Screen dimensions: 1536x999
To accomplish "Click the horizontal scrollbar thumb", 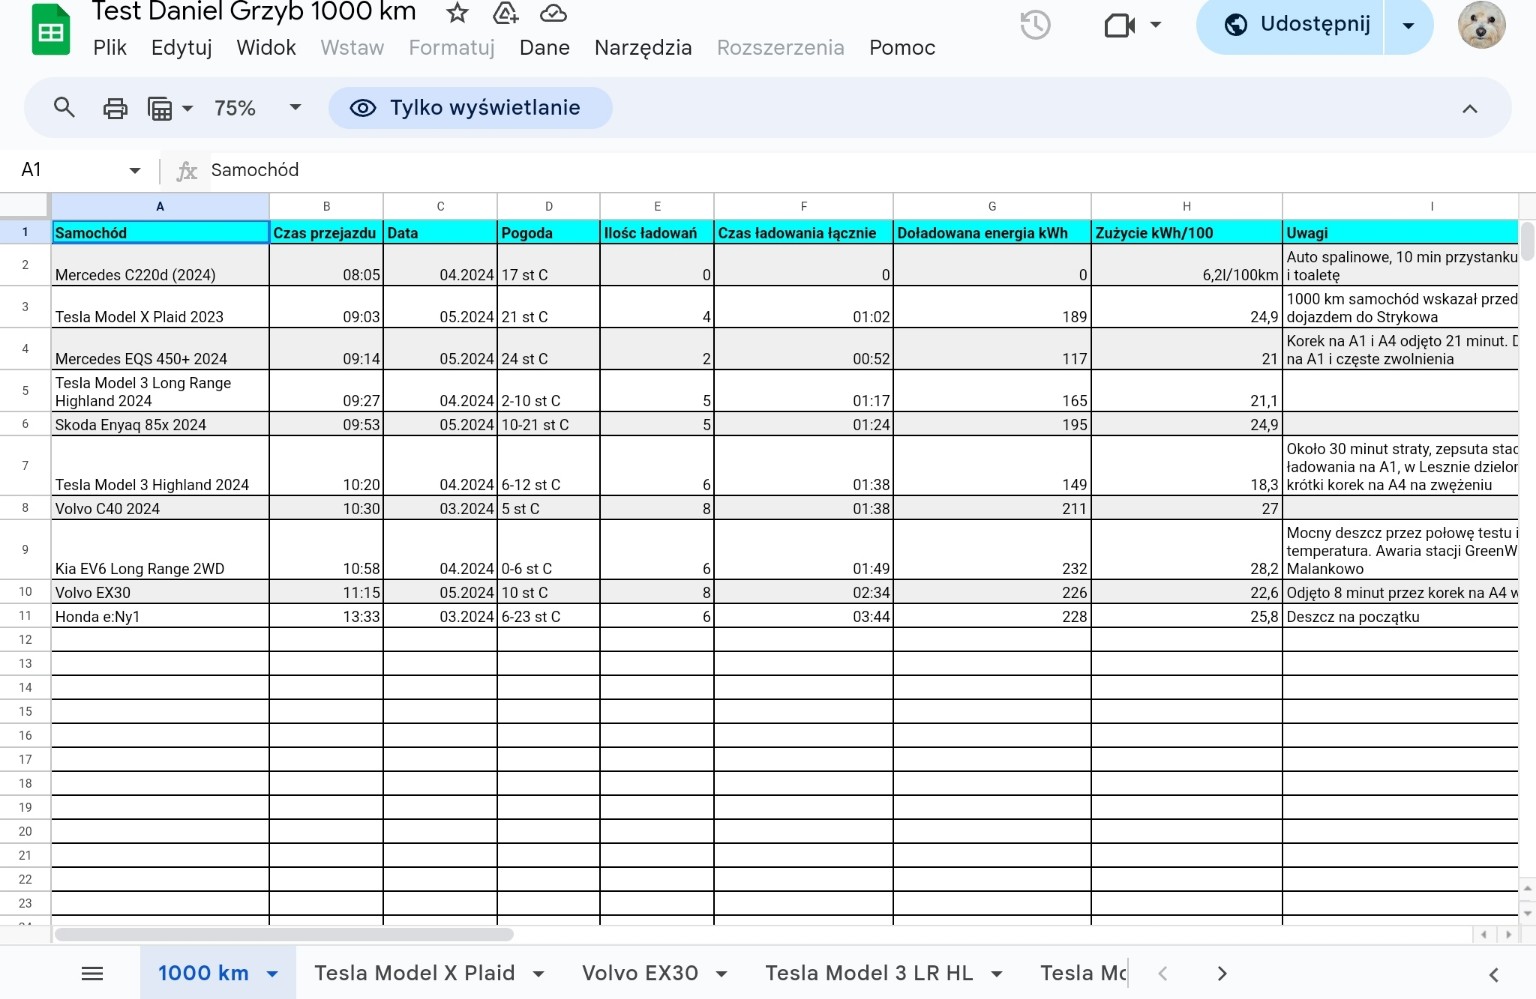I will [x=284, y=934].
